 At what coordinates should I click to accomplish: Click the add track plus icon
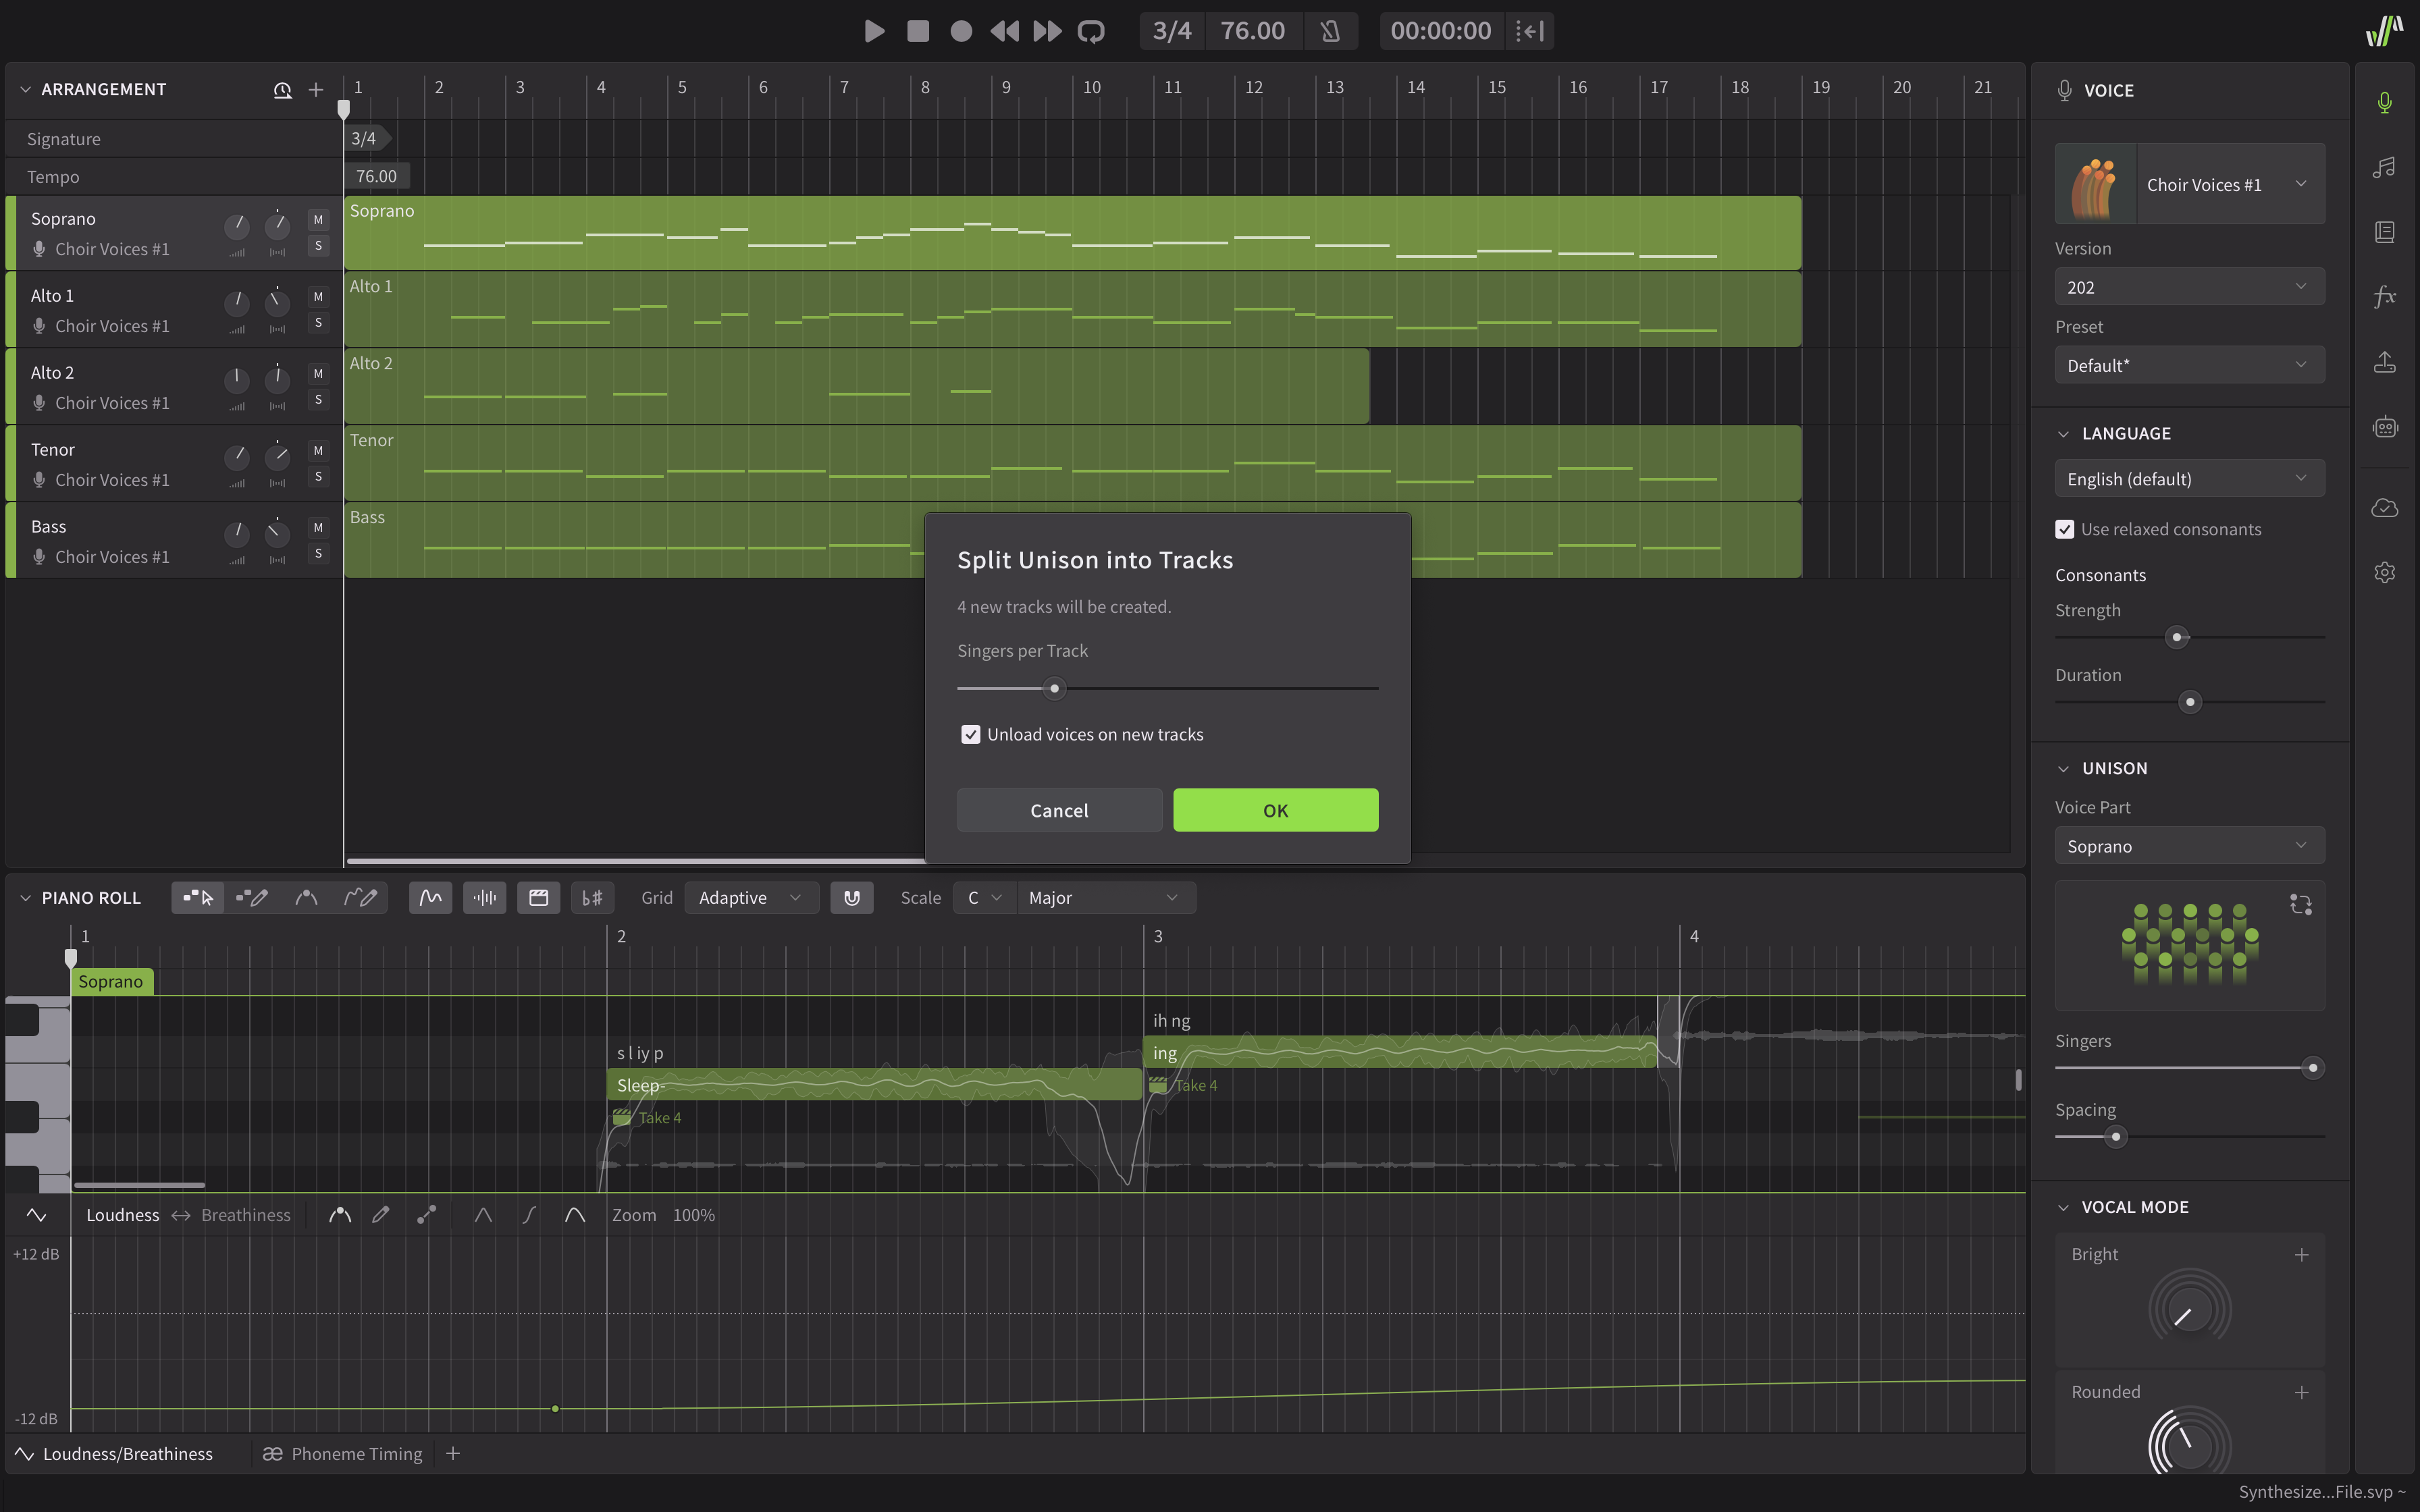(x=316, y=90)
